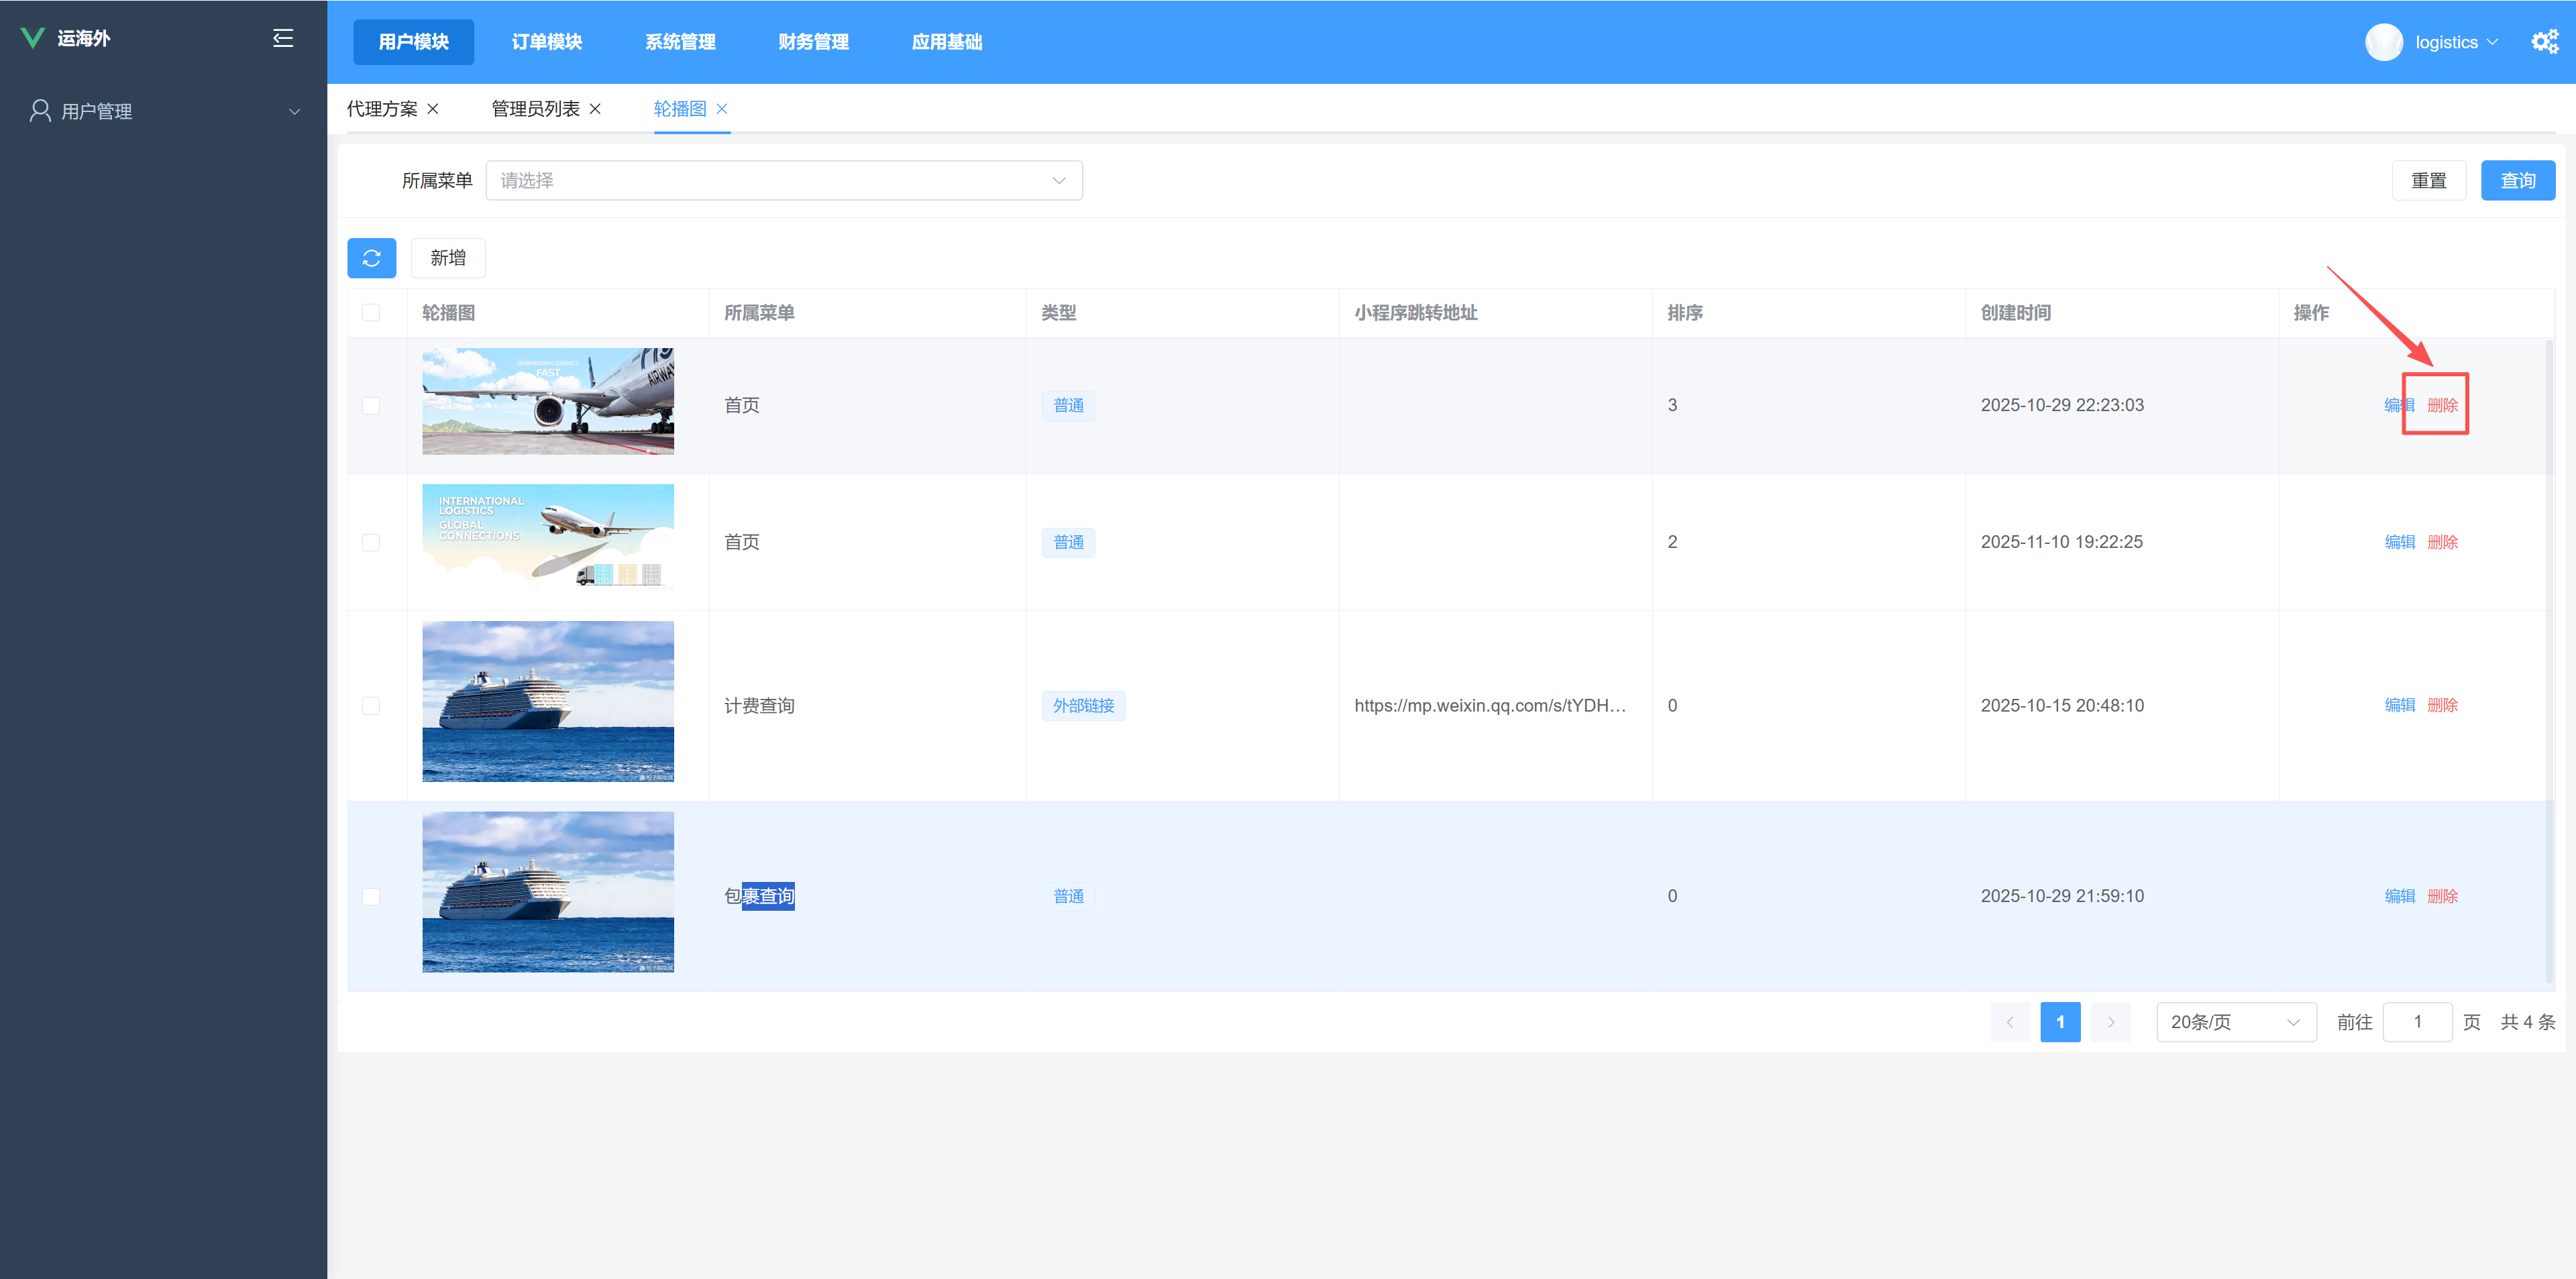Open the 20条/页 page size dropdown
This screenshot has width=2576, height=1279.
(x=2235, y=1022)
